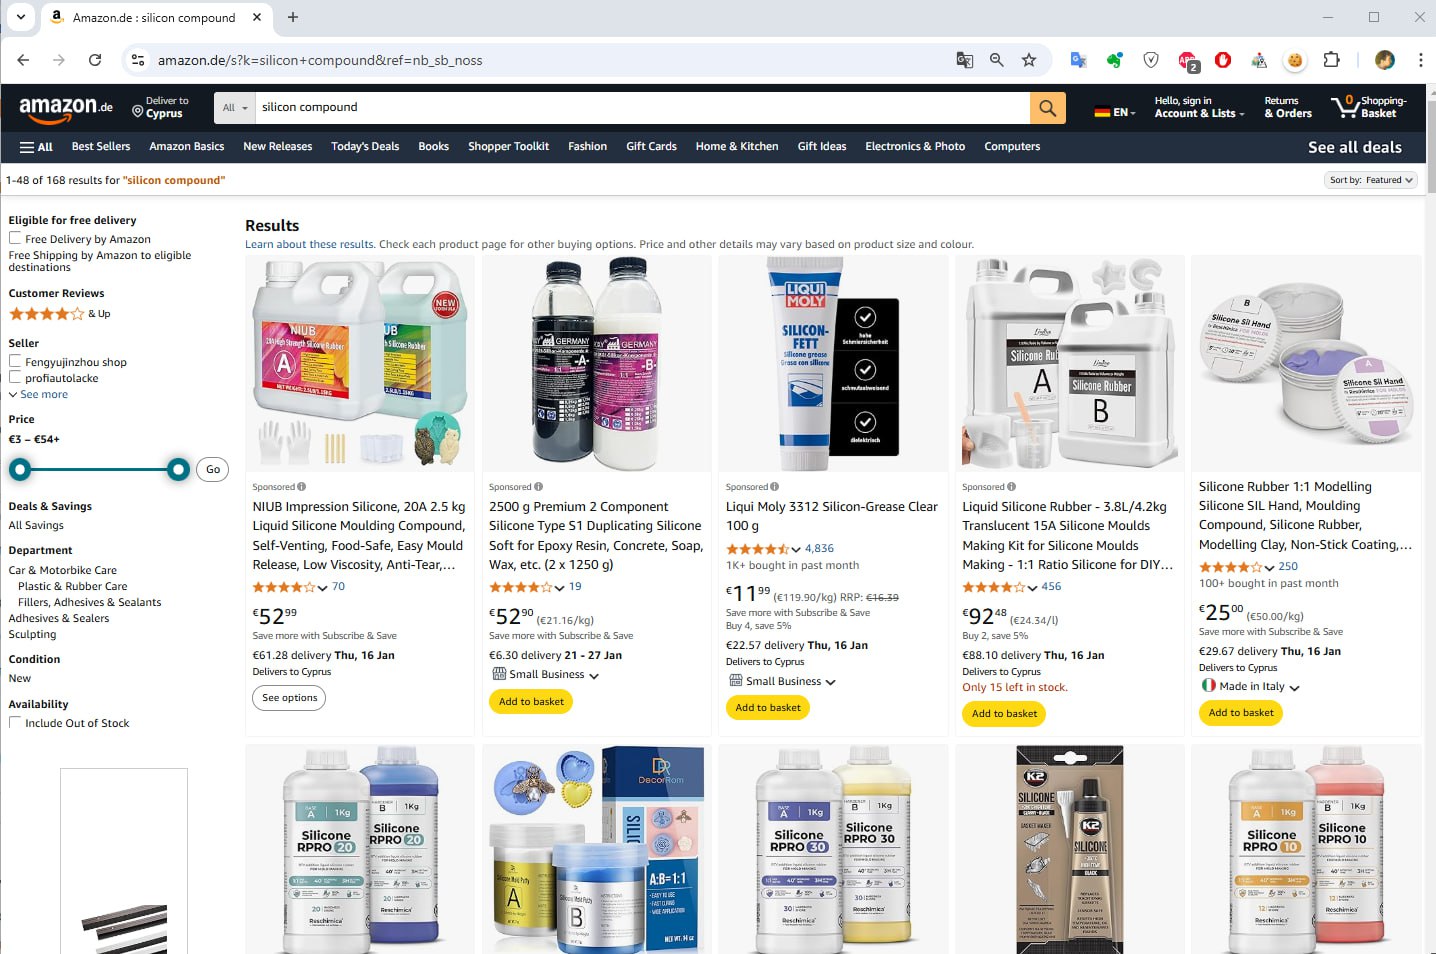1436x954 pixels.
Task: Add Liqui Moly Silicon-Grease to basket
Action: point(768,707)
